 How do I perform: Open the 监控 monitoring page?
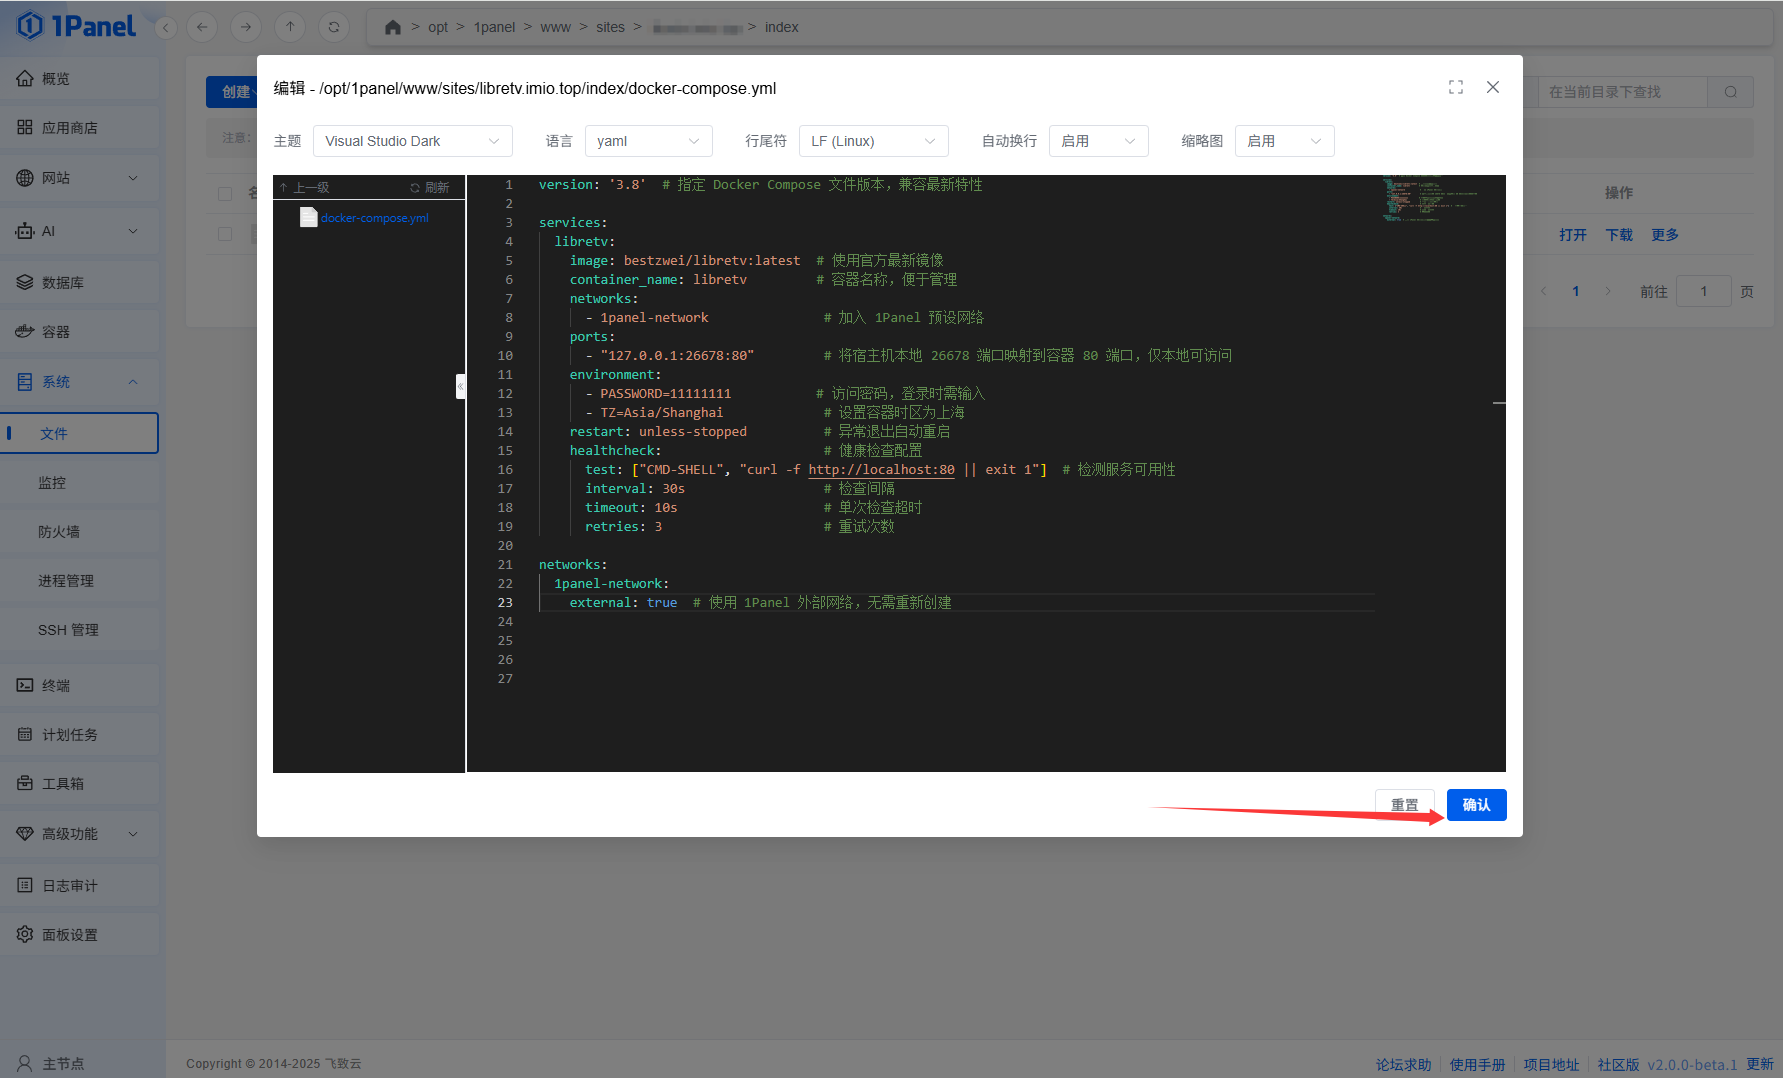[x=80, y=483]
